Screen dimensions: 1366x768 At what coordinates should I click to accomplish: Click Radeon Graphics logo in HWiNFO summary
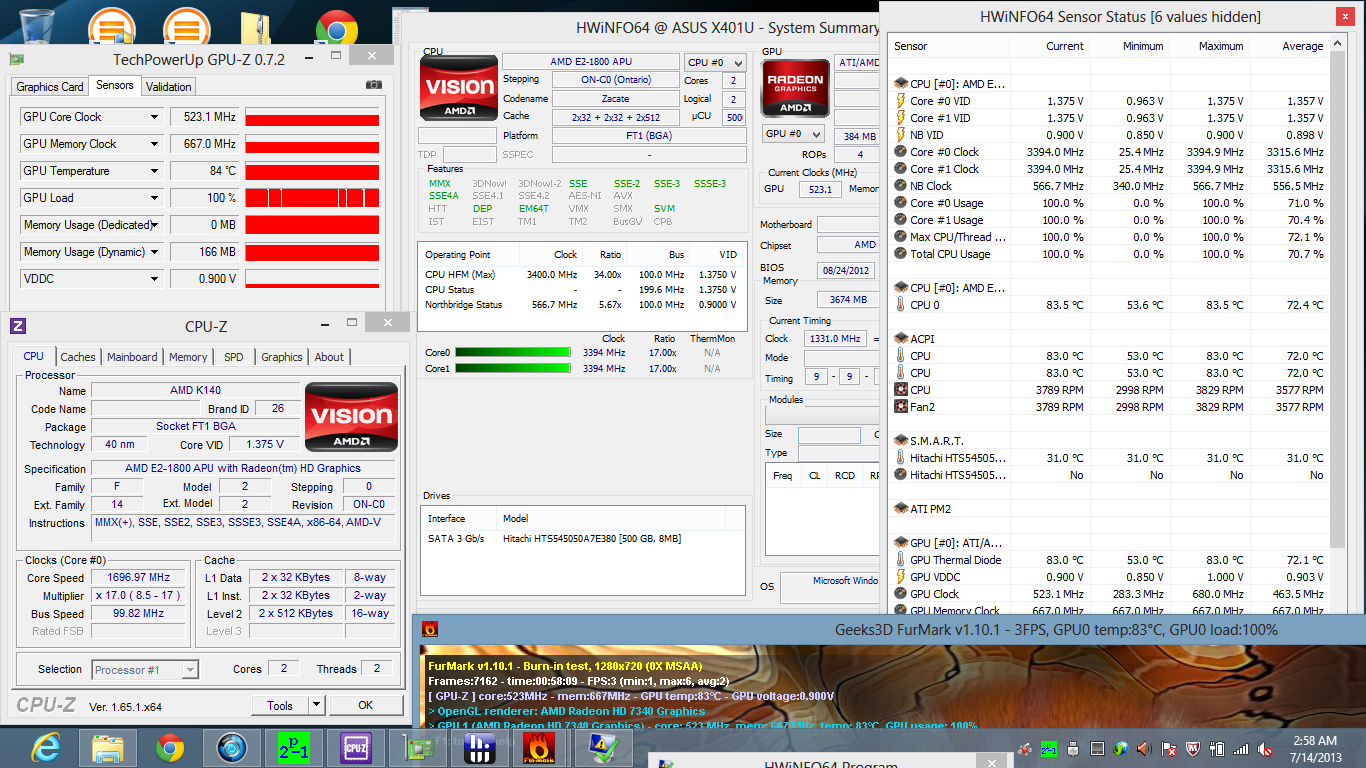(x=796, y=89)
